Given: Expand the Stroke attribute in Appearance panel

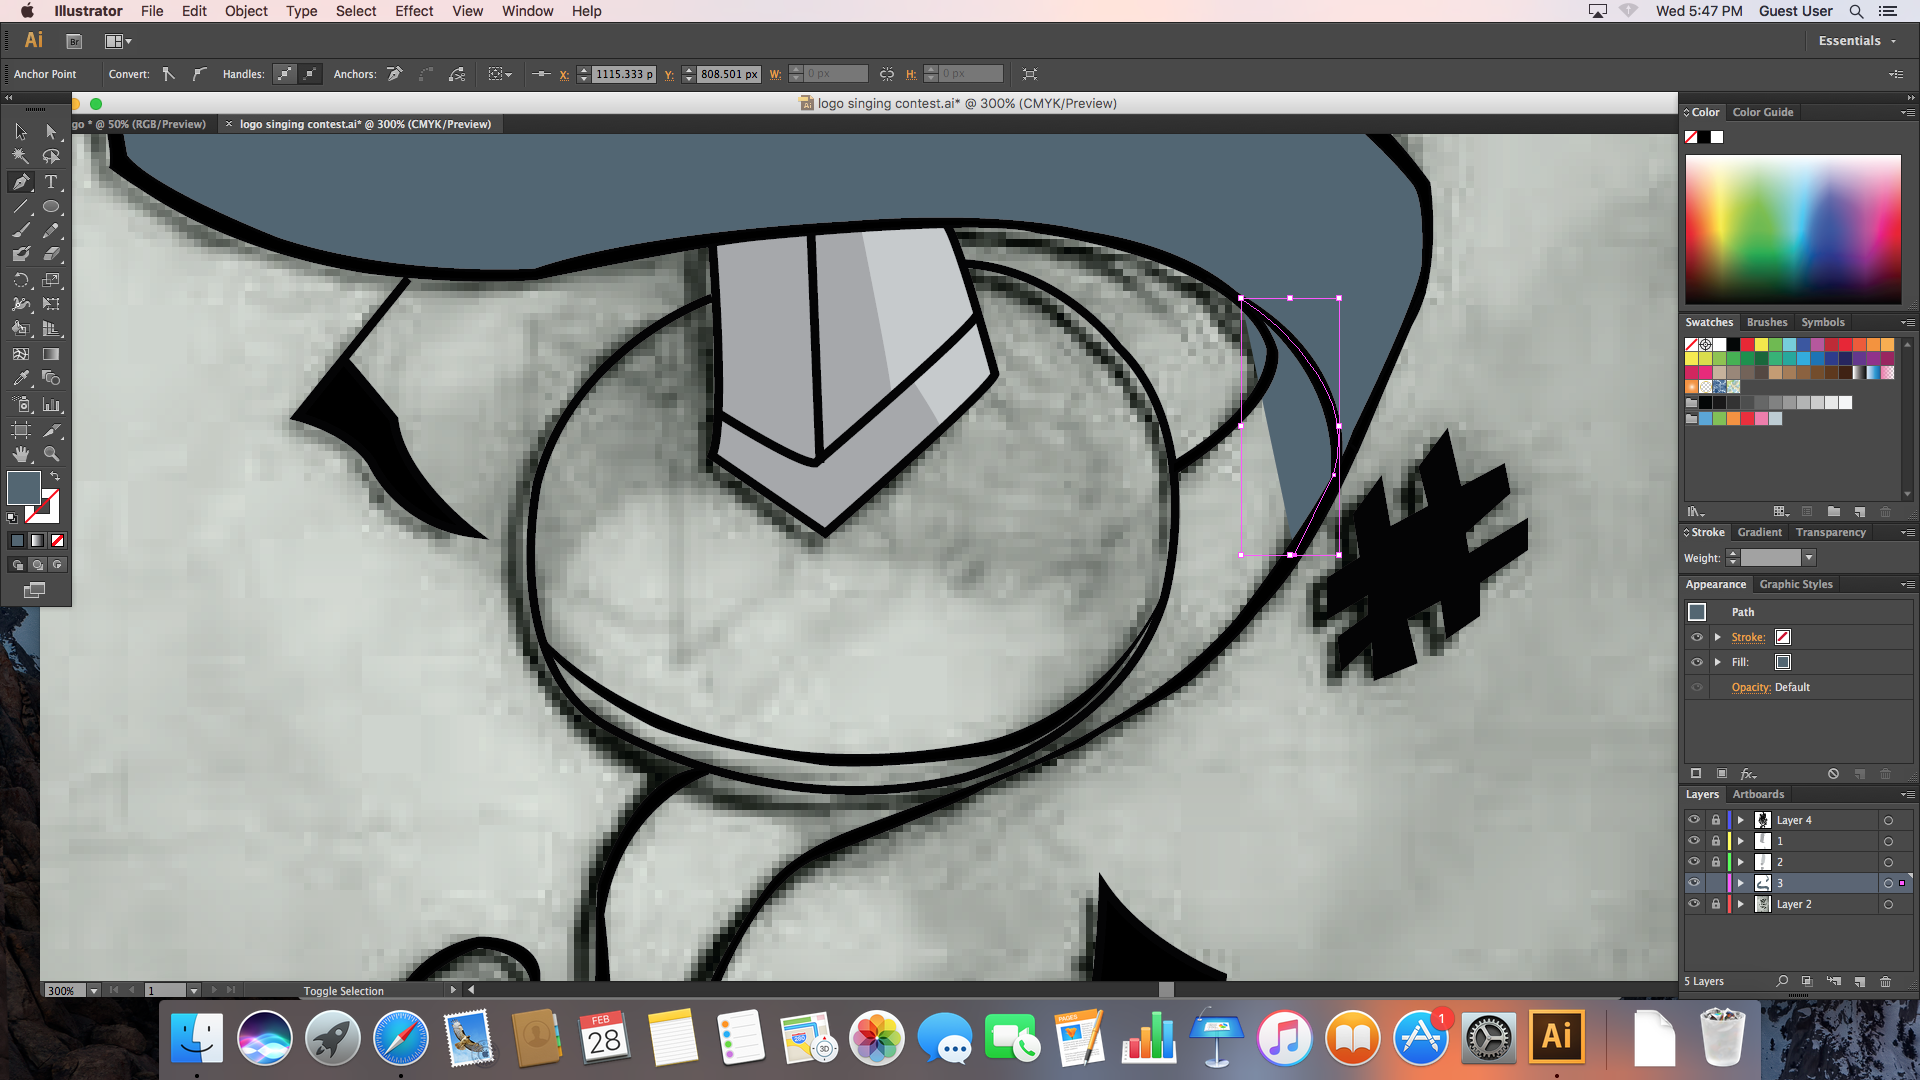Looking at the screenshot, I should 1718,637.
